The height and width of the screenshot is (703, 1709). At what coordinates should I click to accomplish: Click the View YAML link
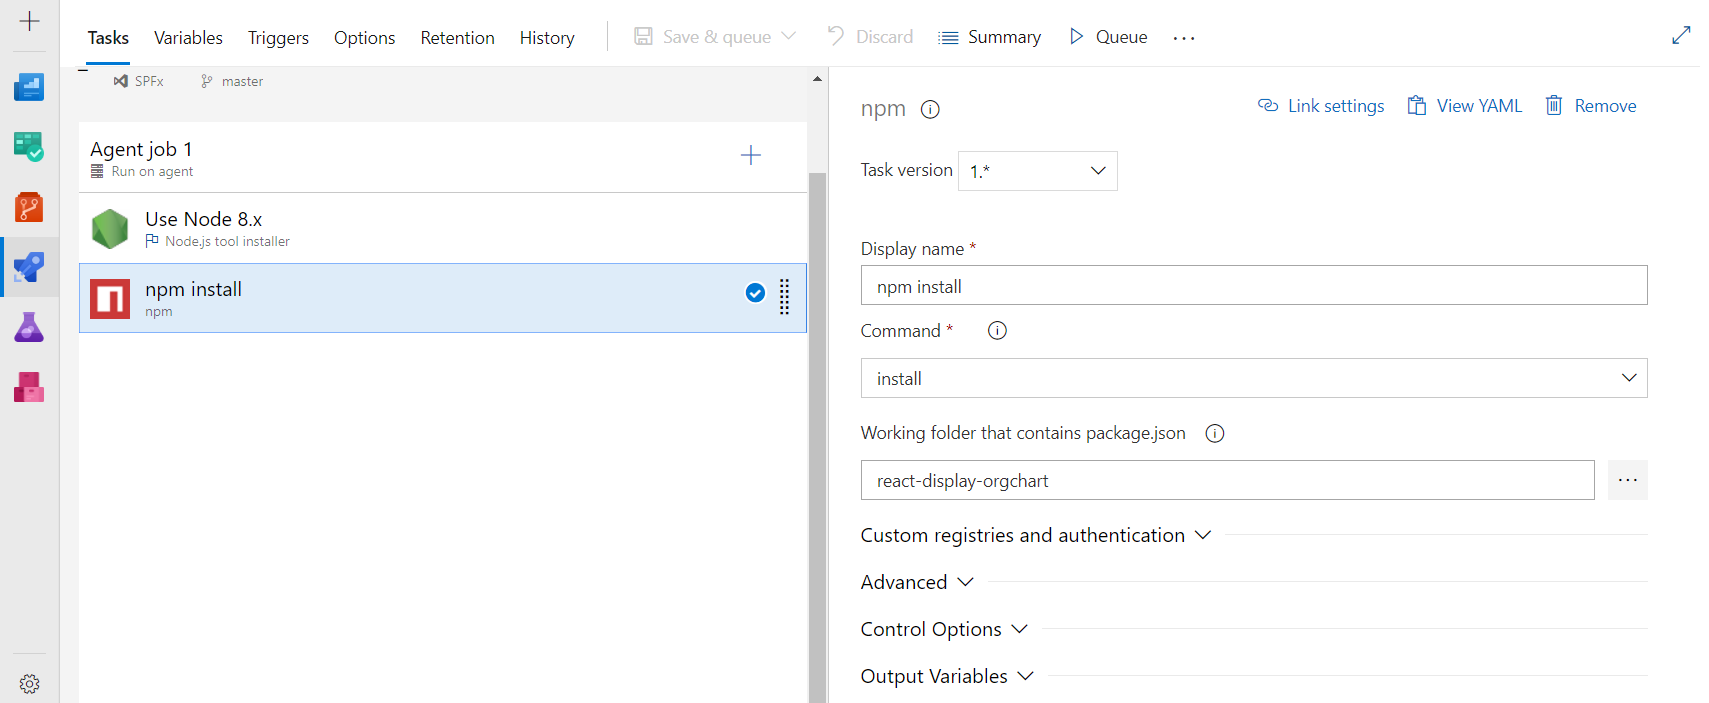1464,106
